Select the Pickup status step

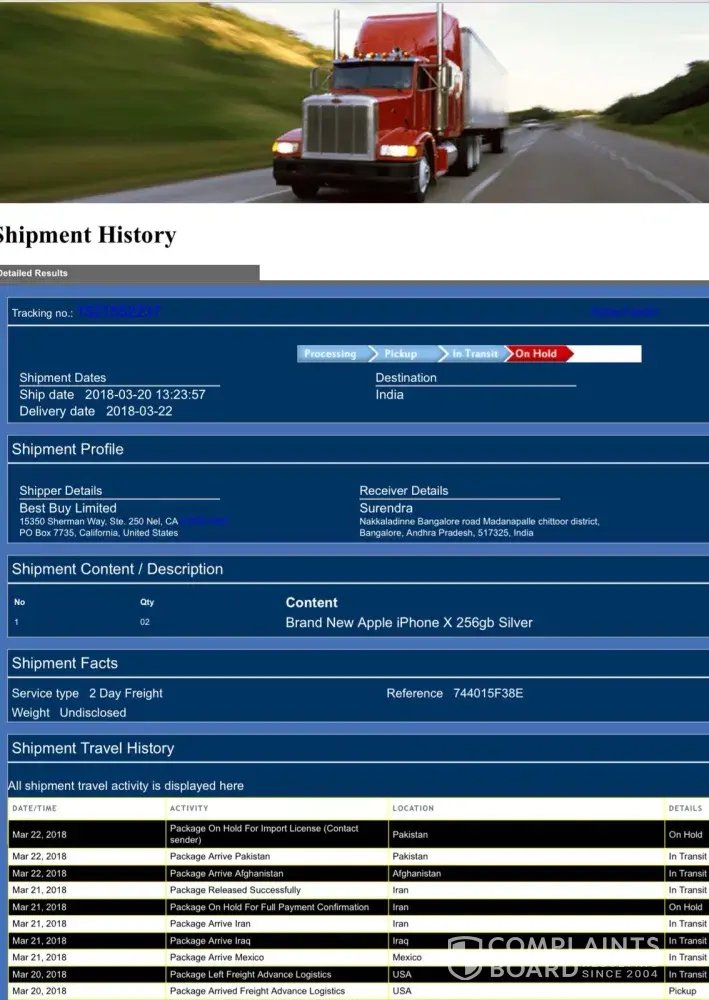[x=403, y=354]
